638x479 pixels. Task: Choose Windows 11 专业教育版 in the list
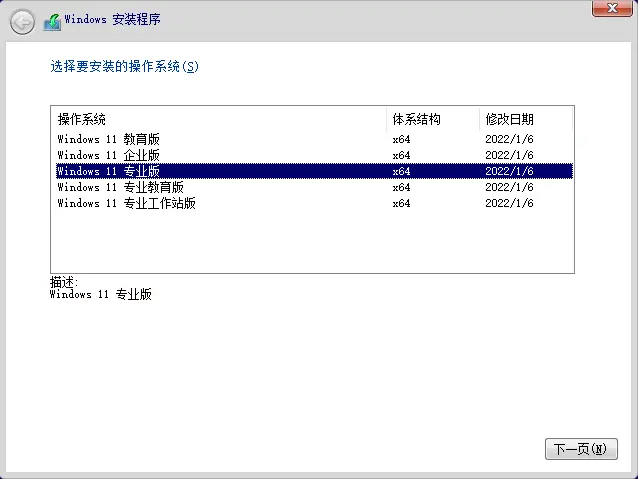[x=120, y=187]
